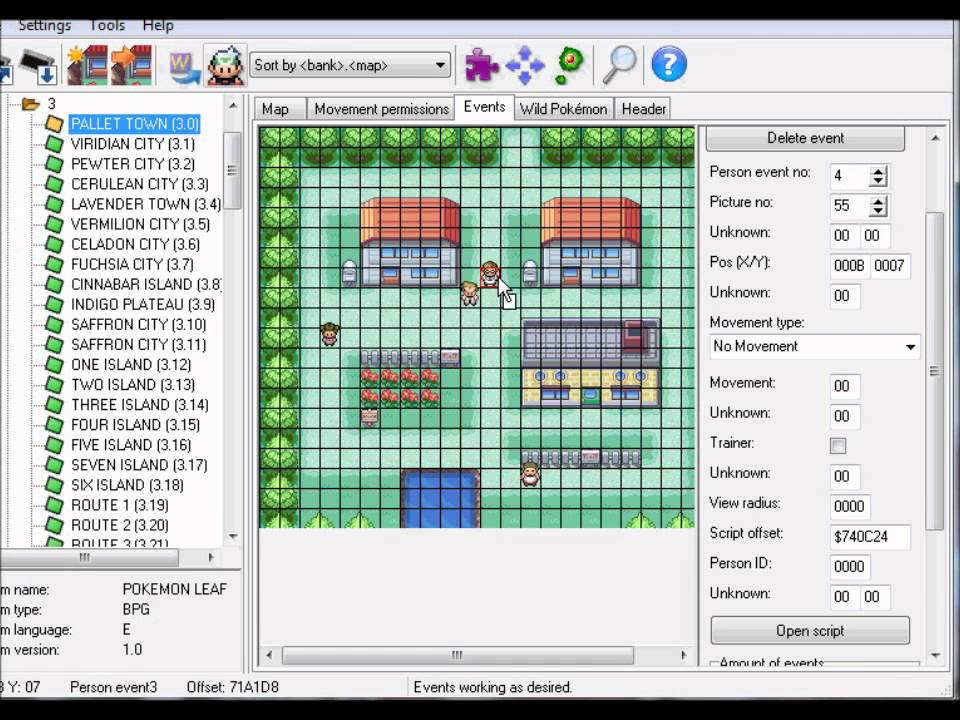960x720 pixels.
Task: Click the sign event near flower garden
Action: click(x=369, y=416)
